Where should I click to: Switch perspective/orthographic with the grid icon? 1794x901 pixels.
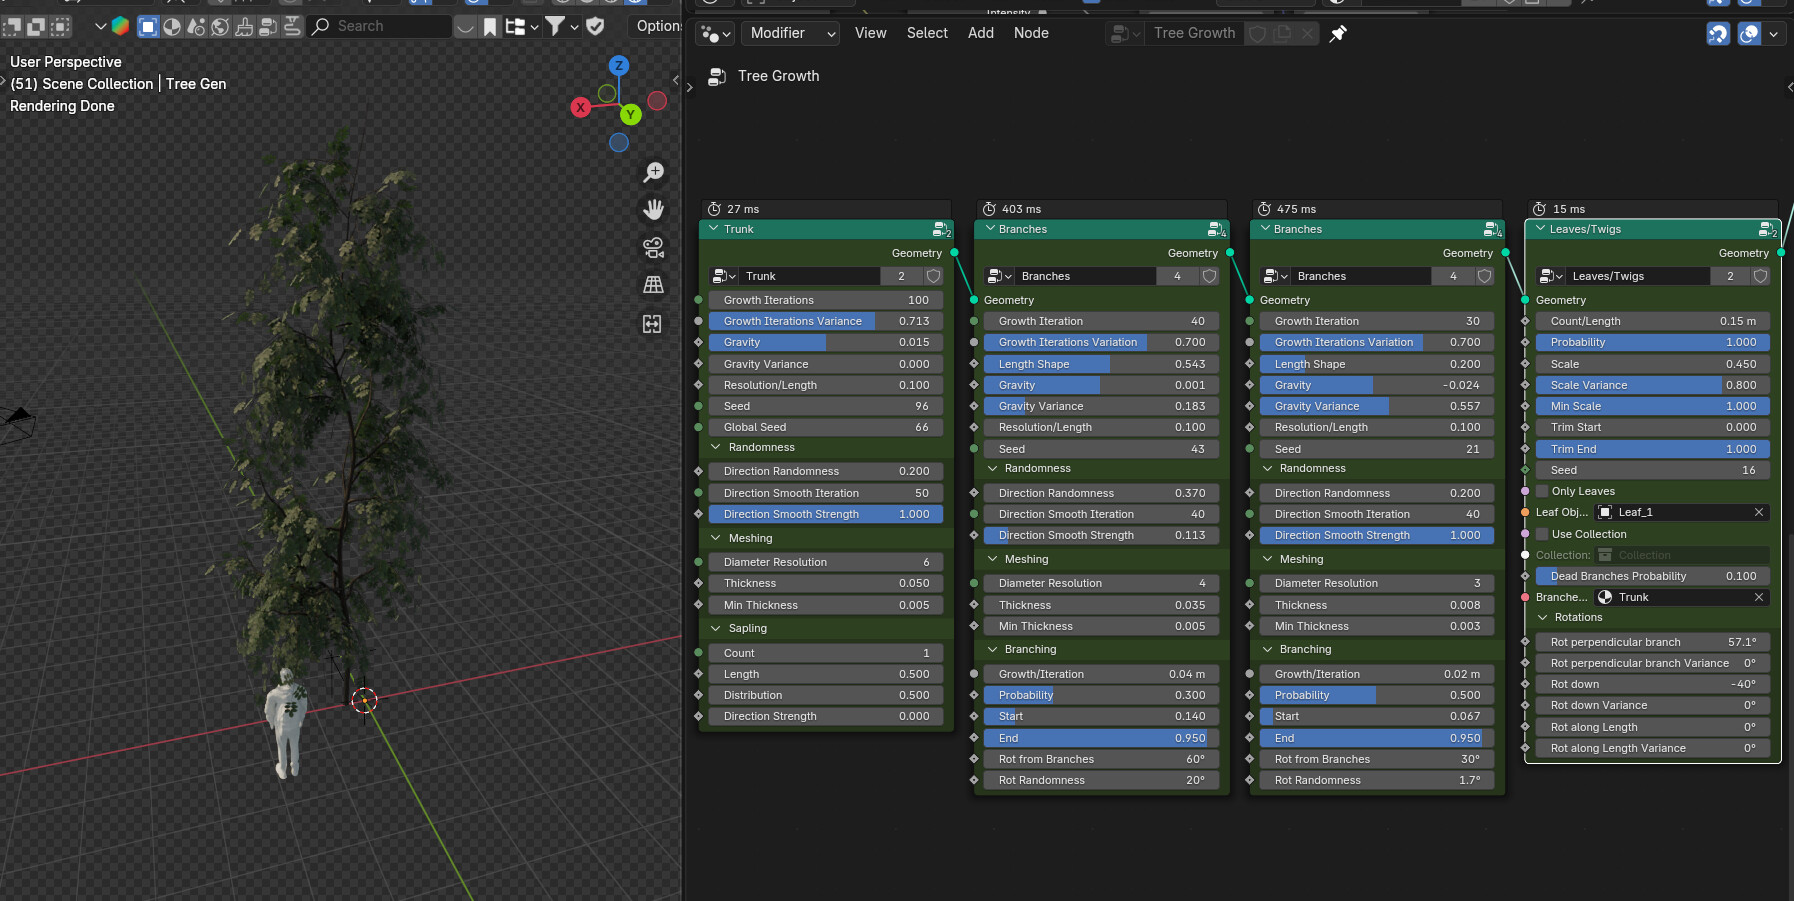[654, 285]
